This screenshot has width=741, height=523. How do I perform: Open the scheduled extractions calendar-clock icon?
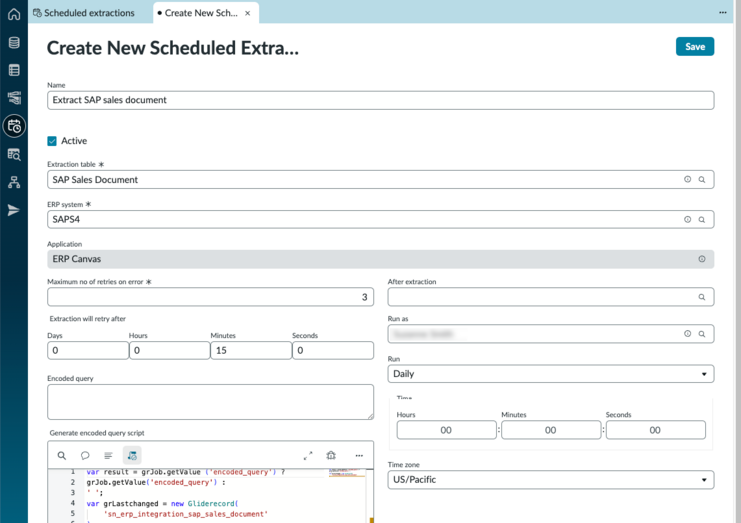pos(14,126)
